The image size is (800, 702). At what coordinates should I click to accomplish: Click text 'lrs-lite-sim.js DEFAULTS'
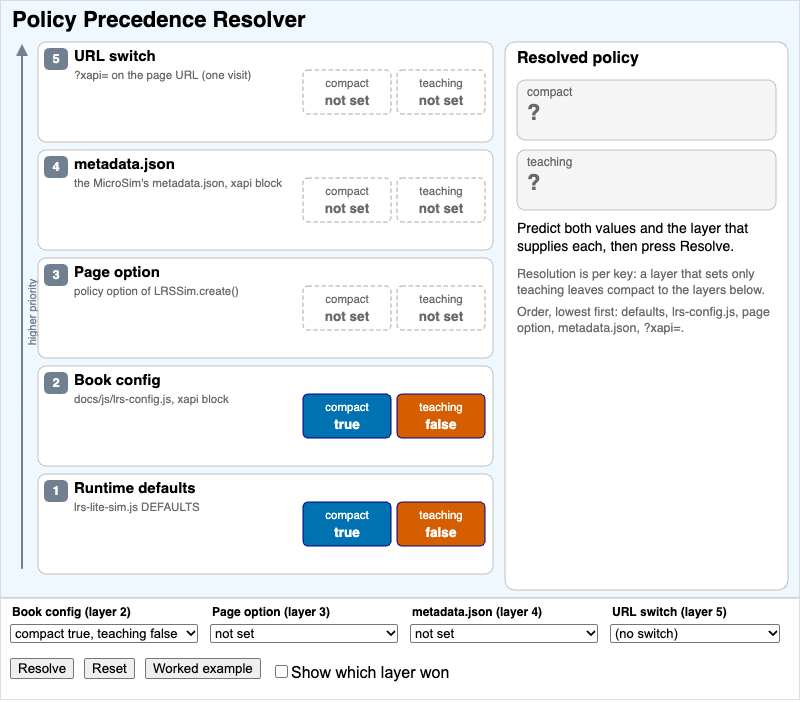tap(137, 507)
